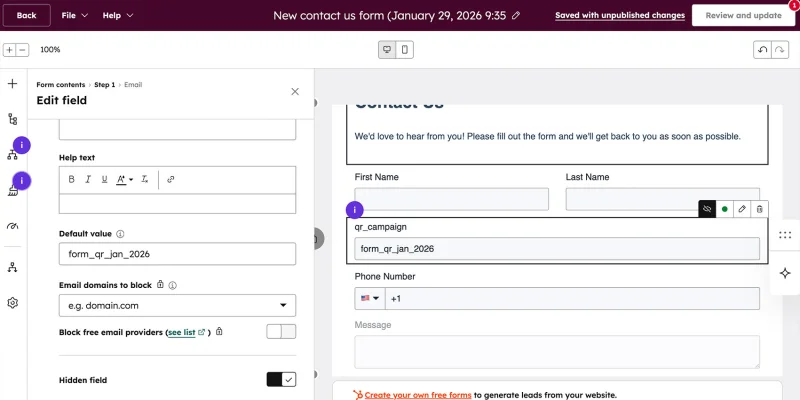This screenshot has width=800, height=400.
Task: Click the Phone Number input in preview
Action: click(x=572, y=298)
